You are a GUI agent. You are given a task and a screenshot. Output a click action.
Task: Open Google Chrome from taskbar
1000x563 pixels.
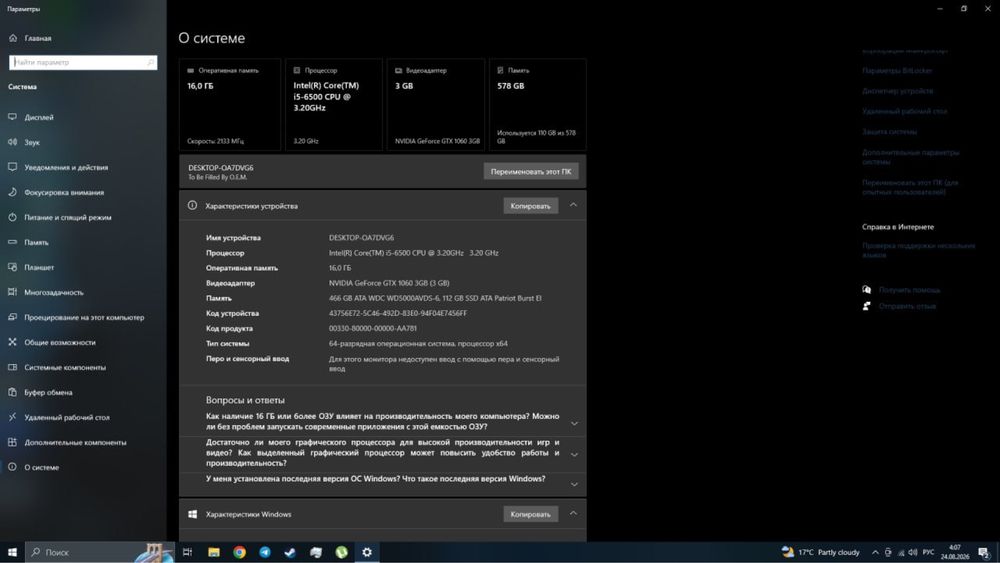[239, 552]
